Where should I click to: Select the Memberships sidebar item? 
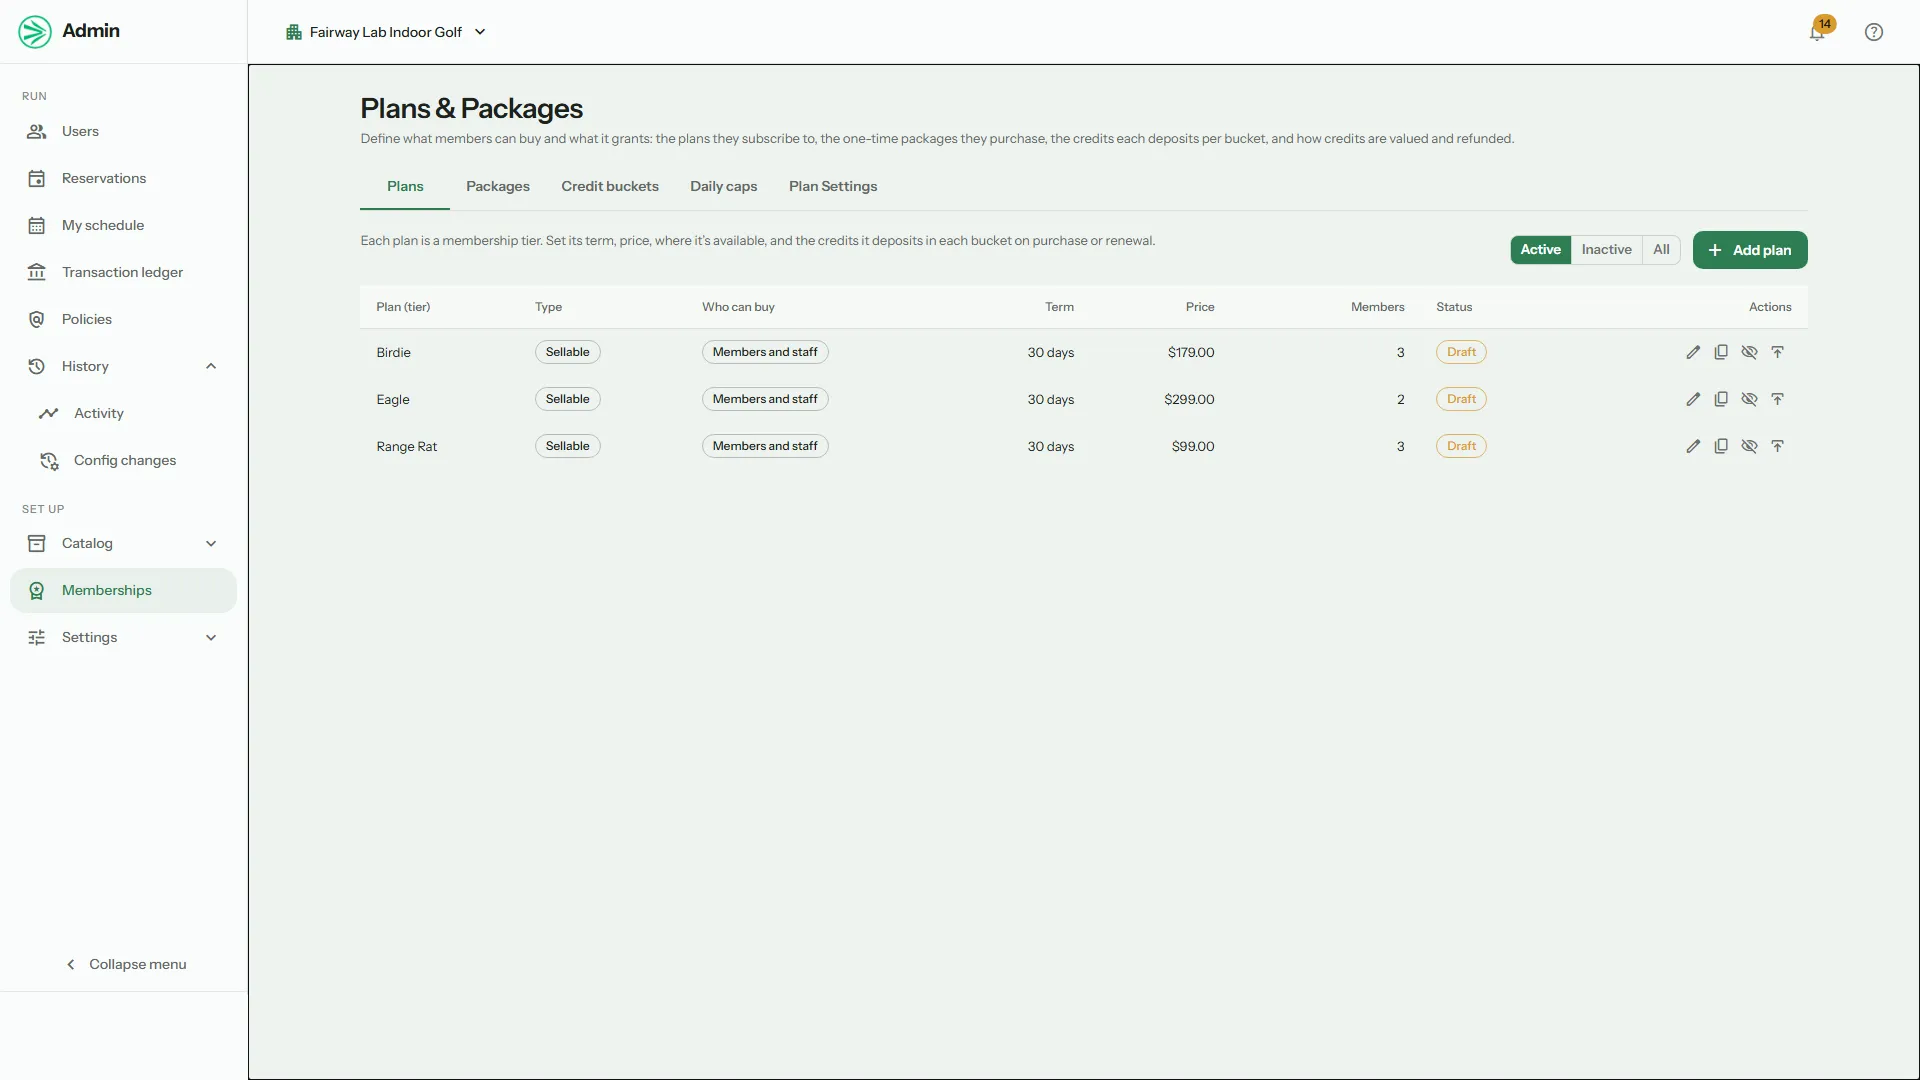124,590
